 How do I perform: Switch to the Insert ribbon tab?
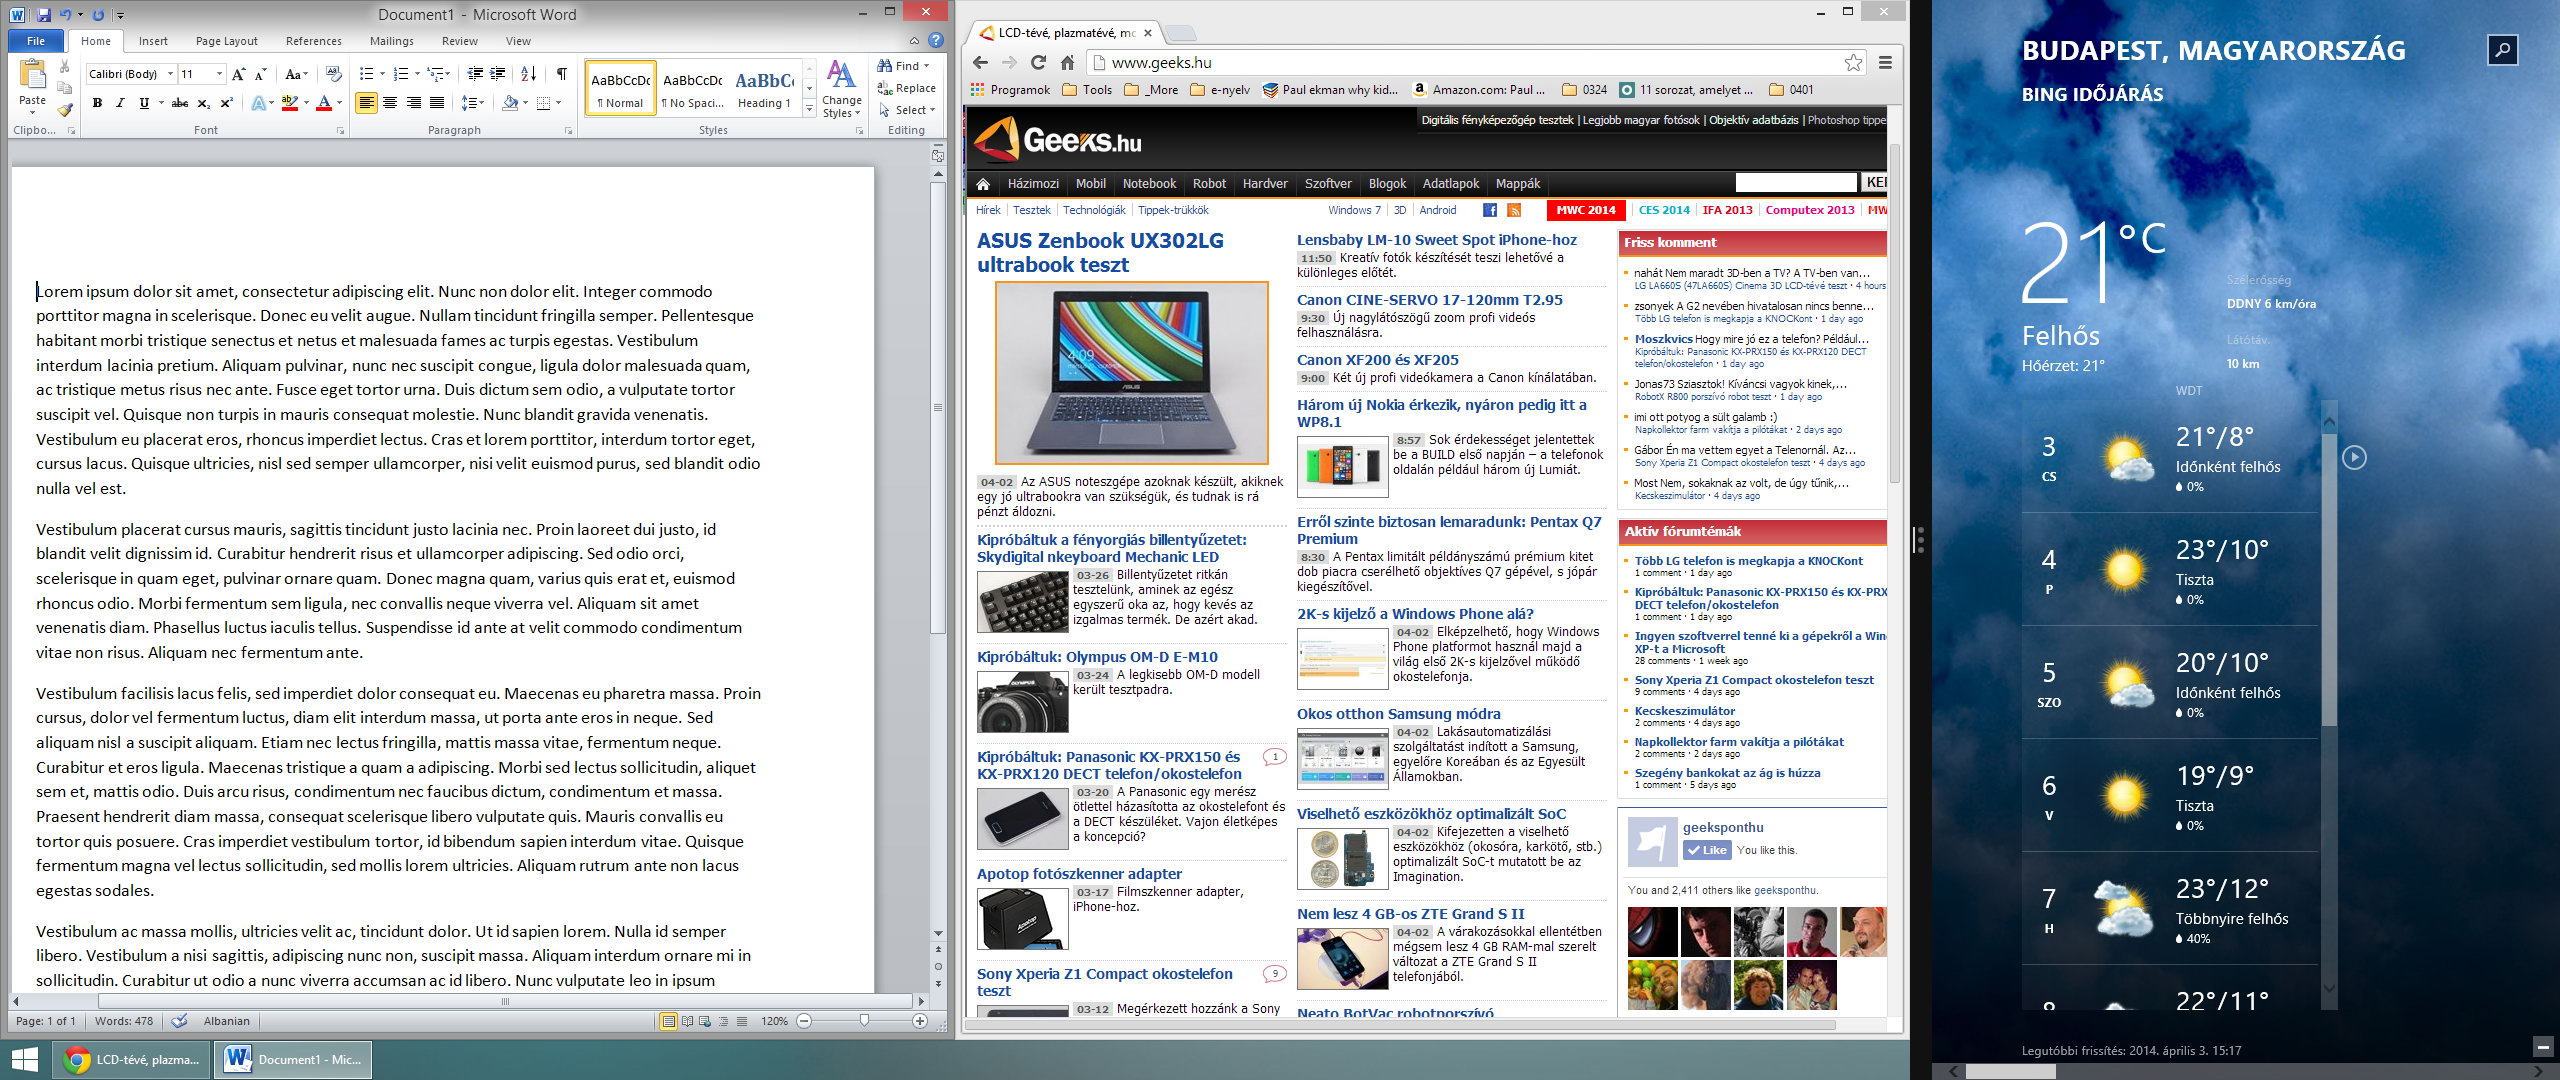tap(153, 41)
